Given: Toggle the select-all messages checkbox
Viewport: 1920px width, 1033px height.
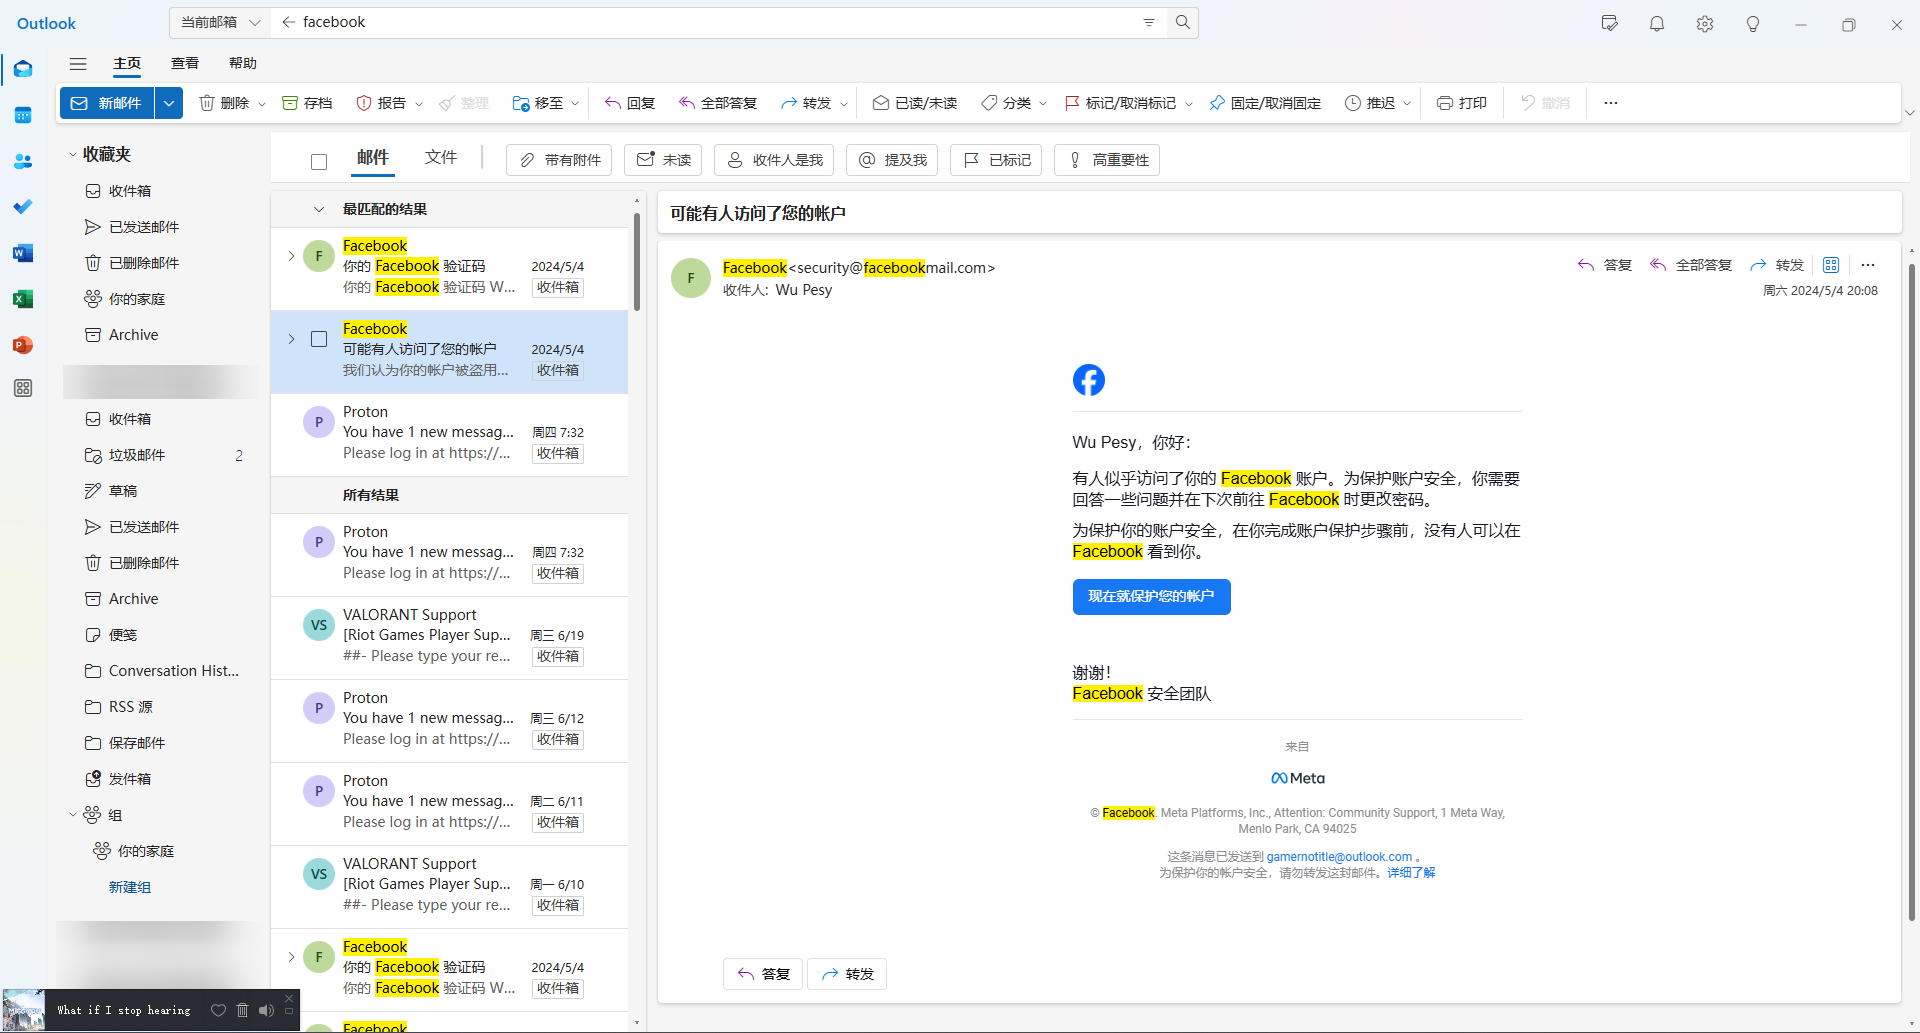Looking at the screenshot, I should (x=319, y=161).
